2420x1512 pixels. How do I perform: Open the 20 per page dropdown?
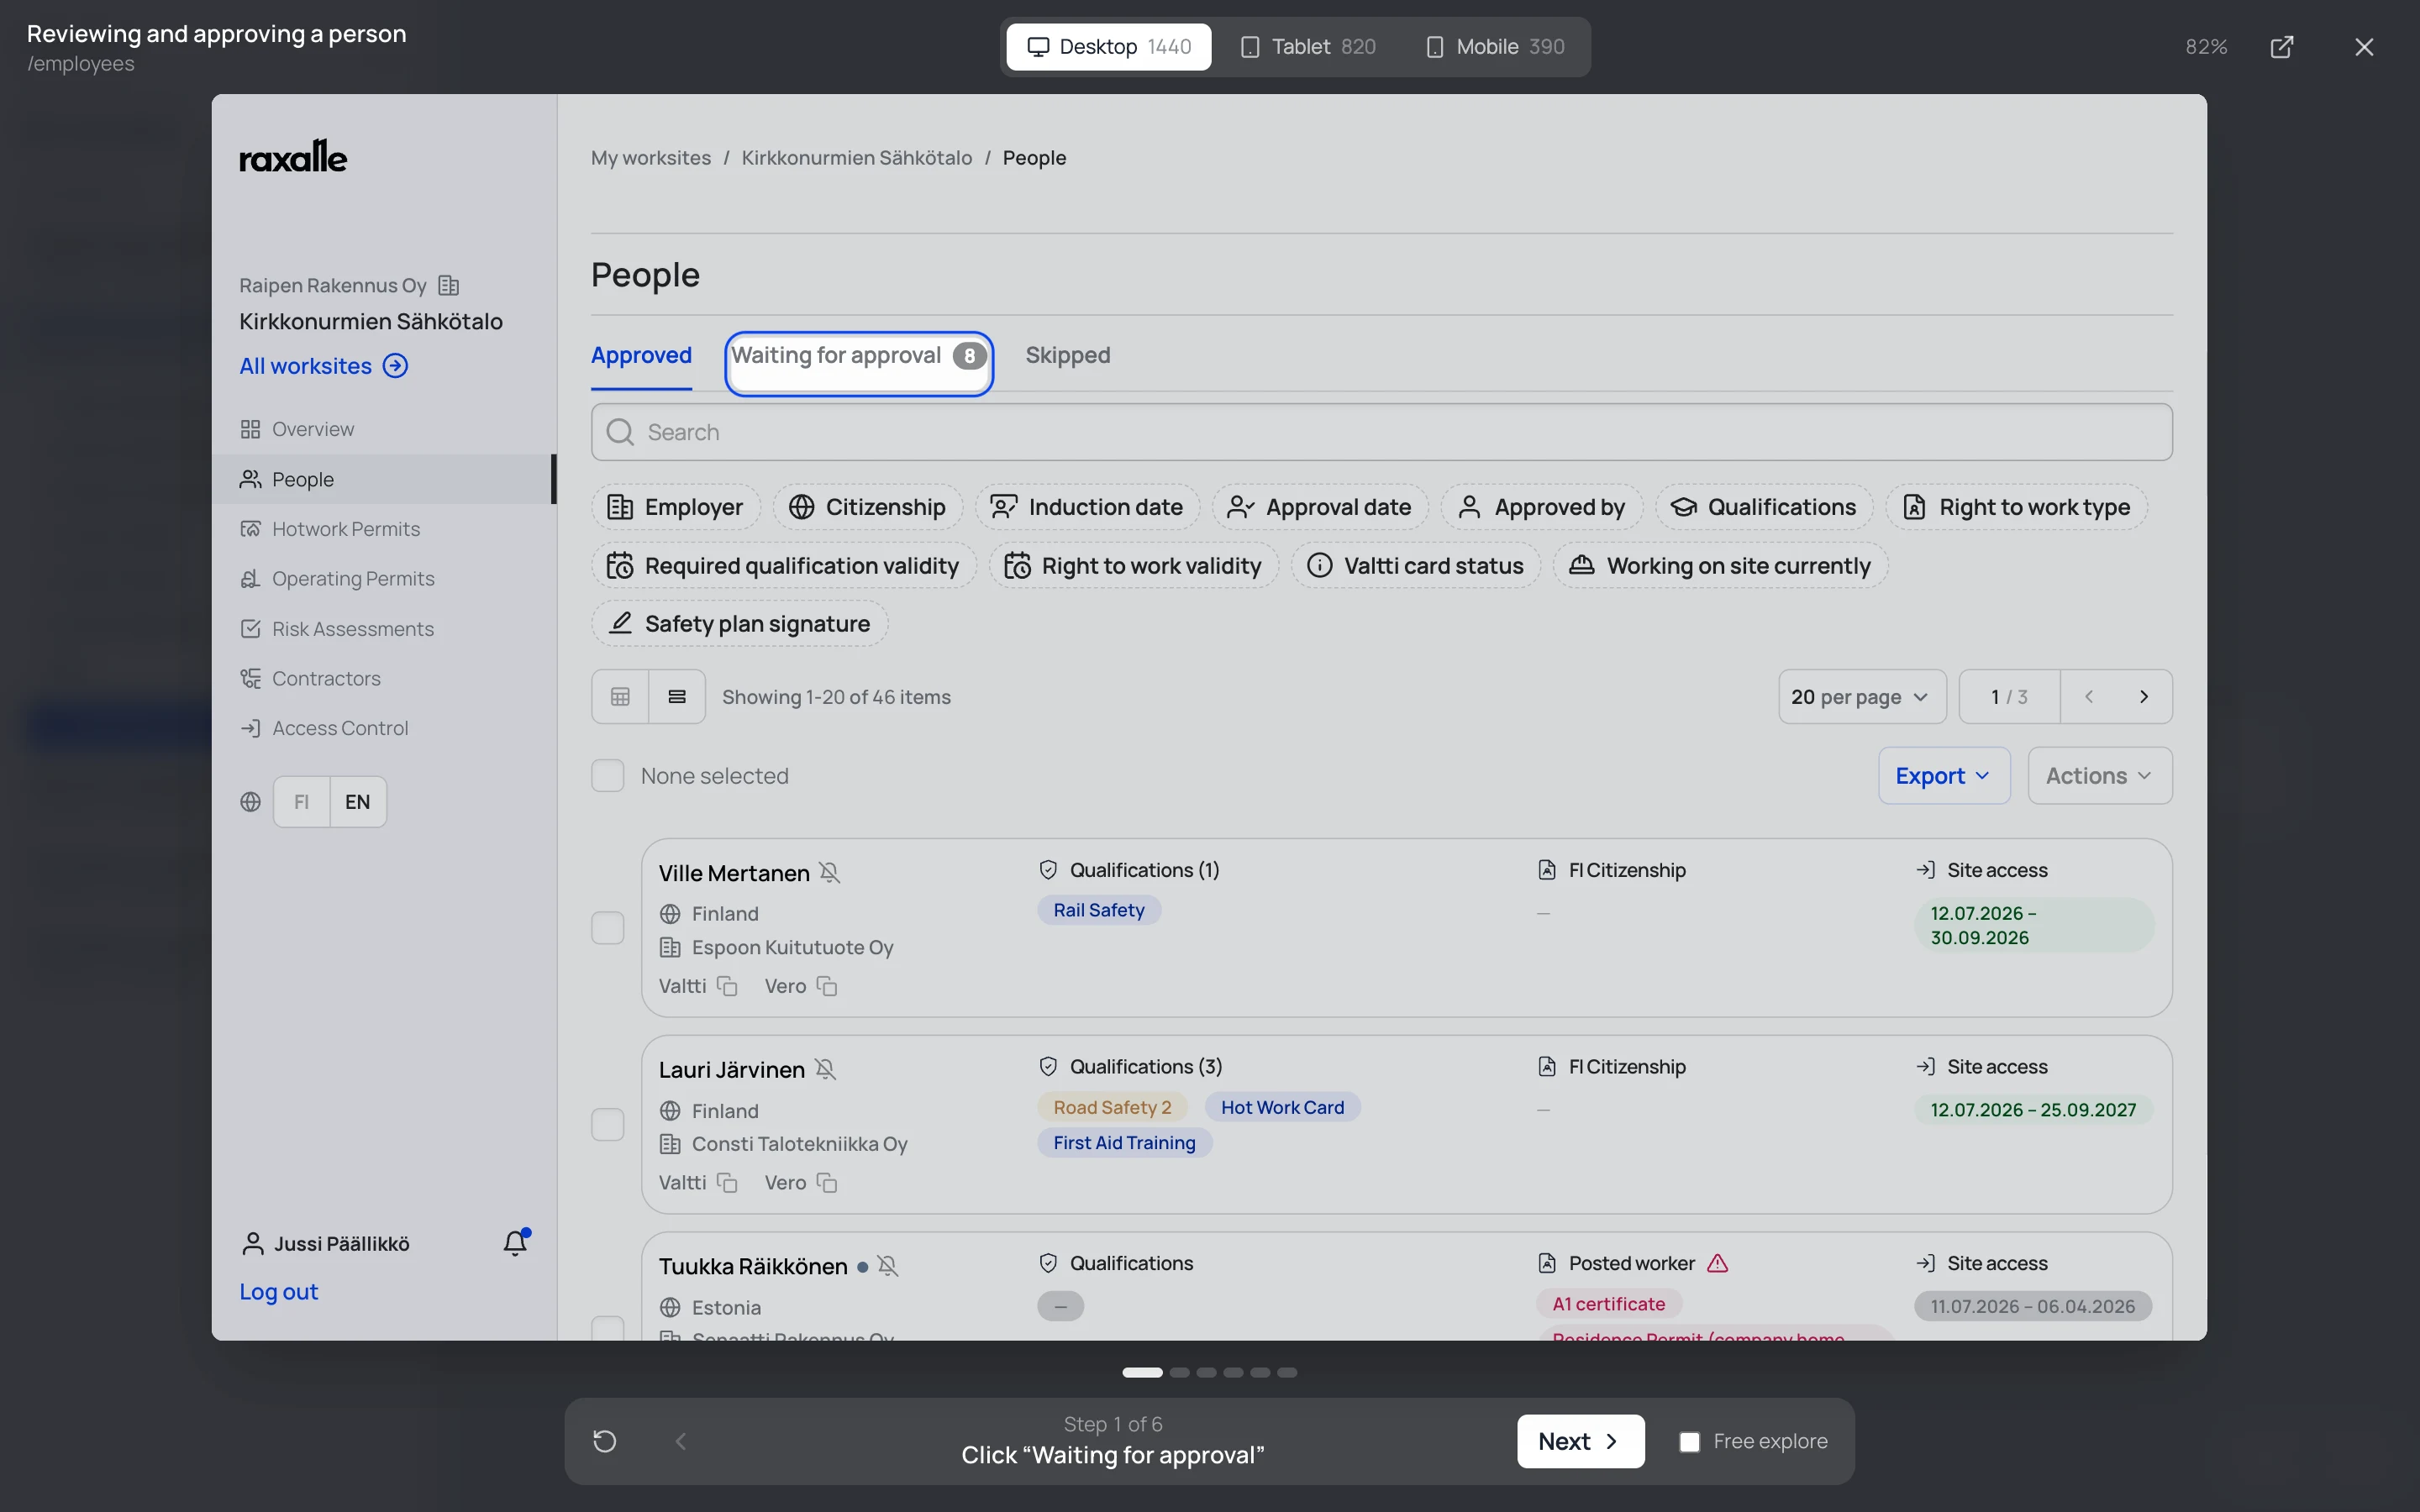click(1862, 697)
